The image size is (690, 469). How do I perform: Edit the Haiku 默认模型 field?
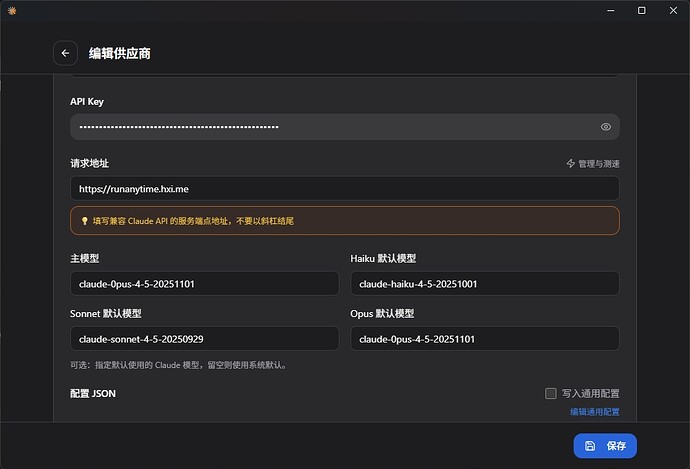tap(485, 284)
